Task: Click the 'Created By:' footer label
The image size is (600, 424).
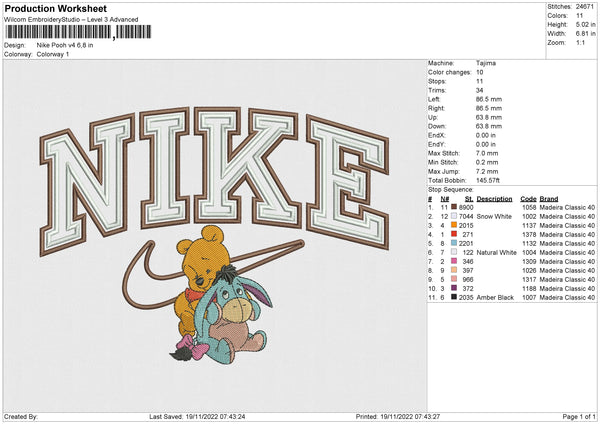Action: point(21,416)
